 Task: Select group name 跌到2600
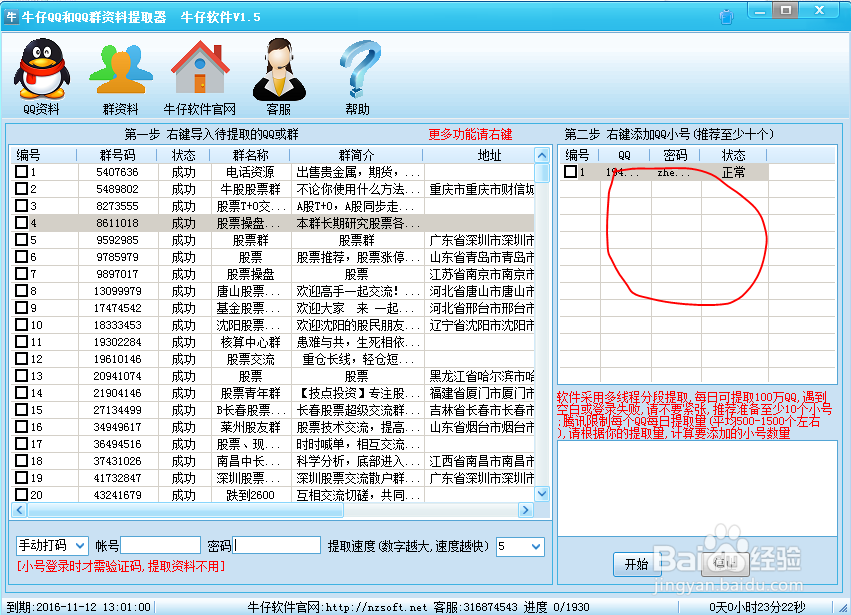pyautogui.click(x=250, y=495)
